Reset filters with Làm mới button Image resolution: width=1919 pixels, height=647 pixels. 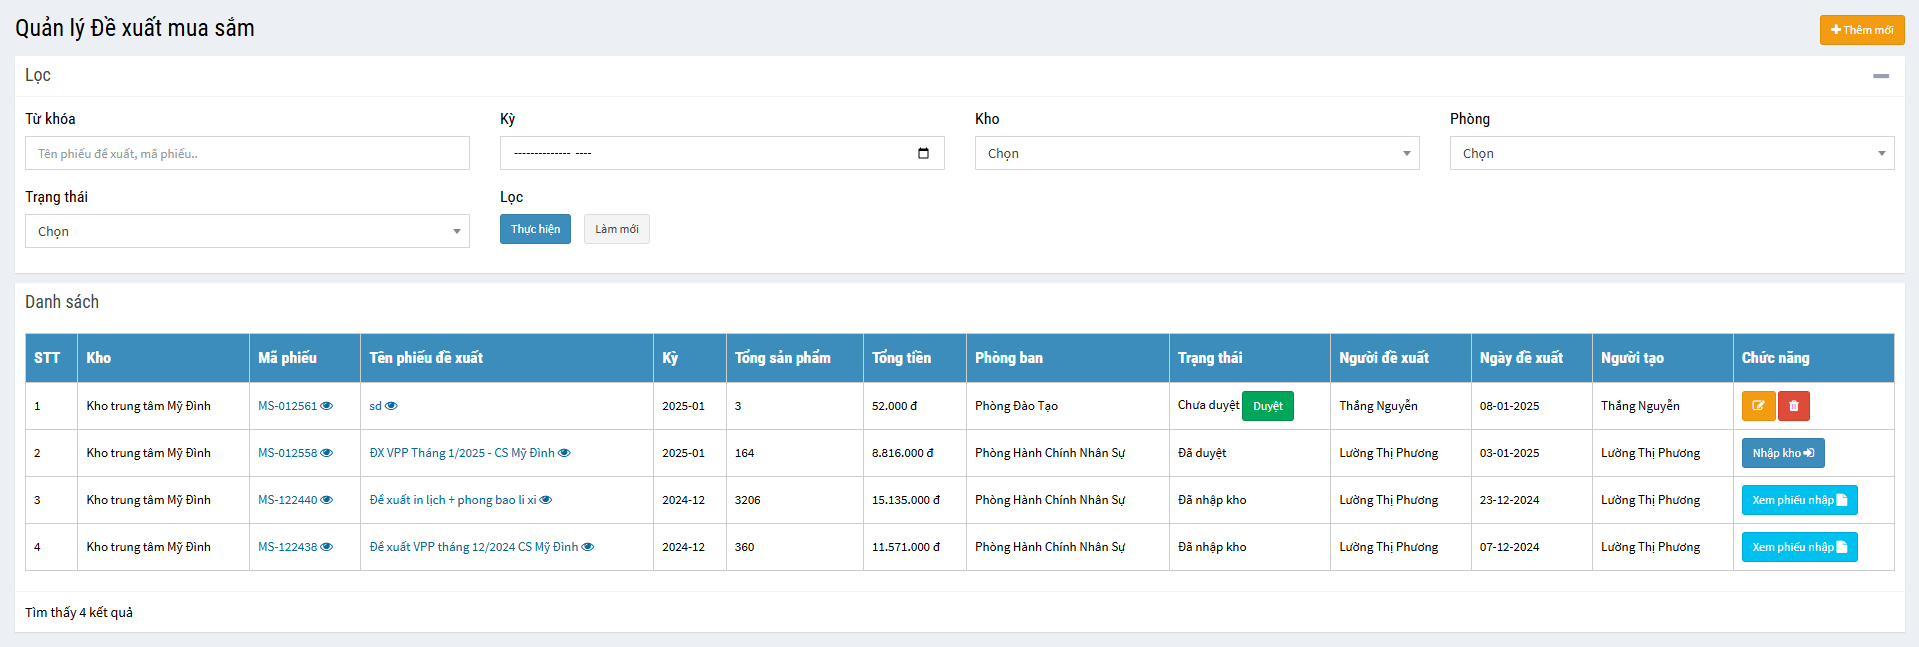tap(616, 229)
